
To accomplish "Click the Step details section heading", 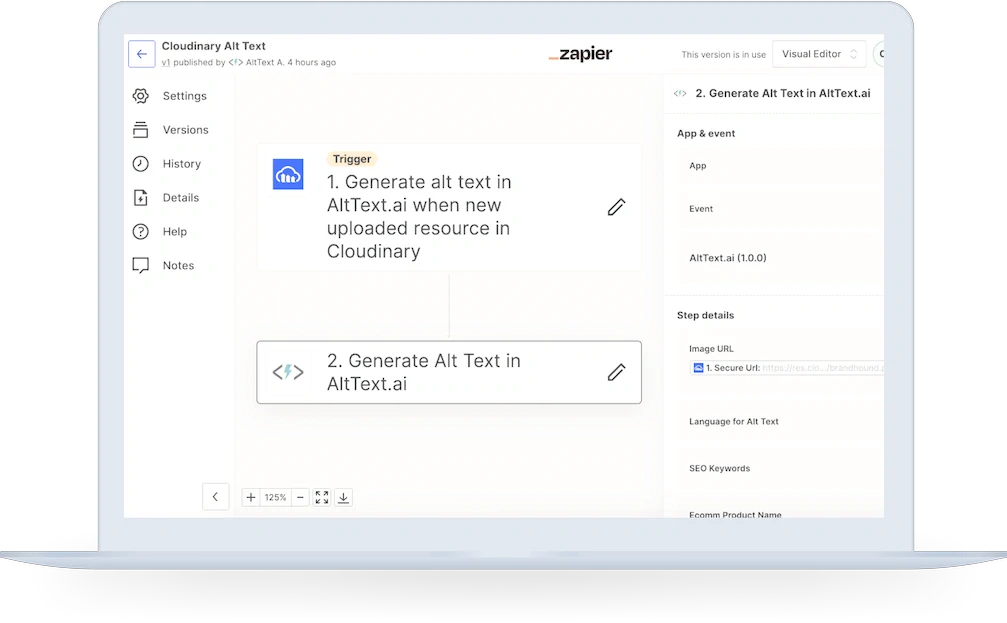I will click(x=705, y=315).
